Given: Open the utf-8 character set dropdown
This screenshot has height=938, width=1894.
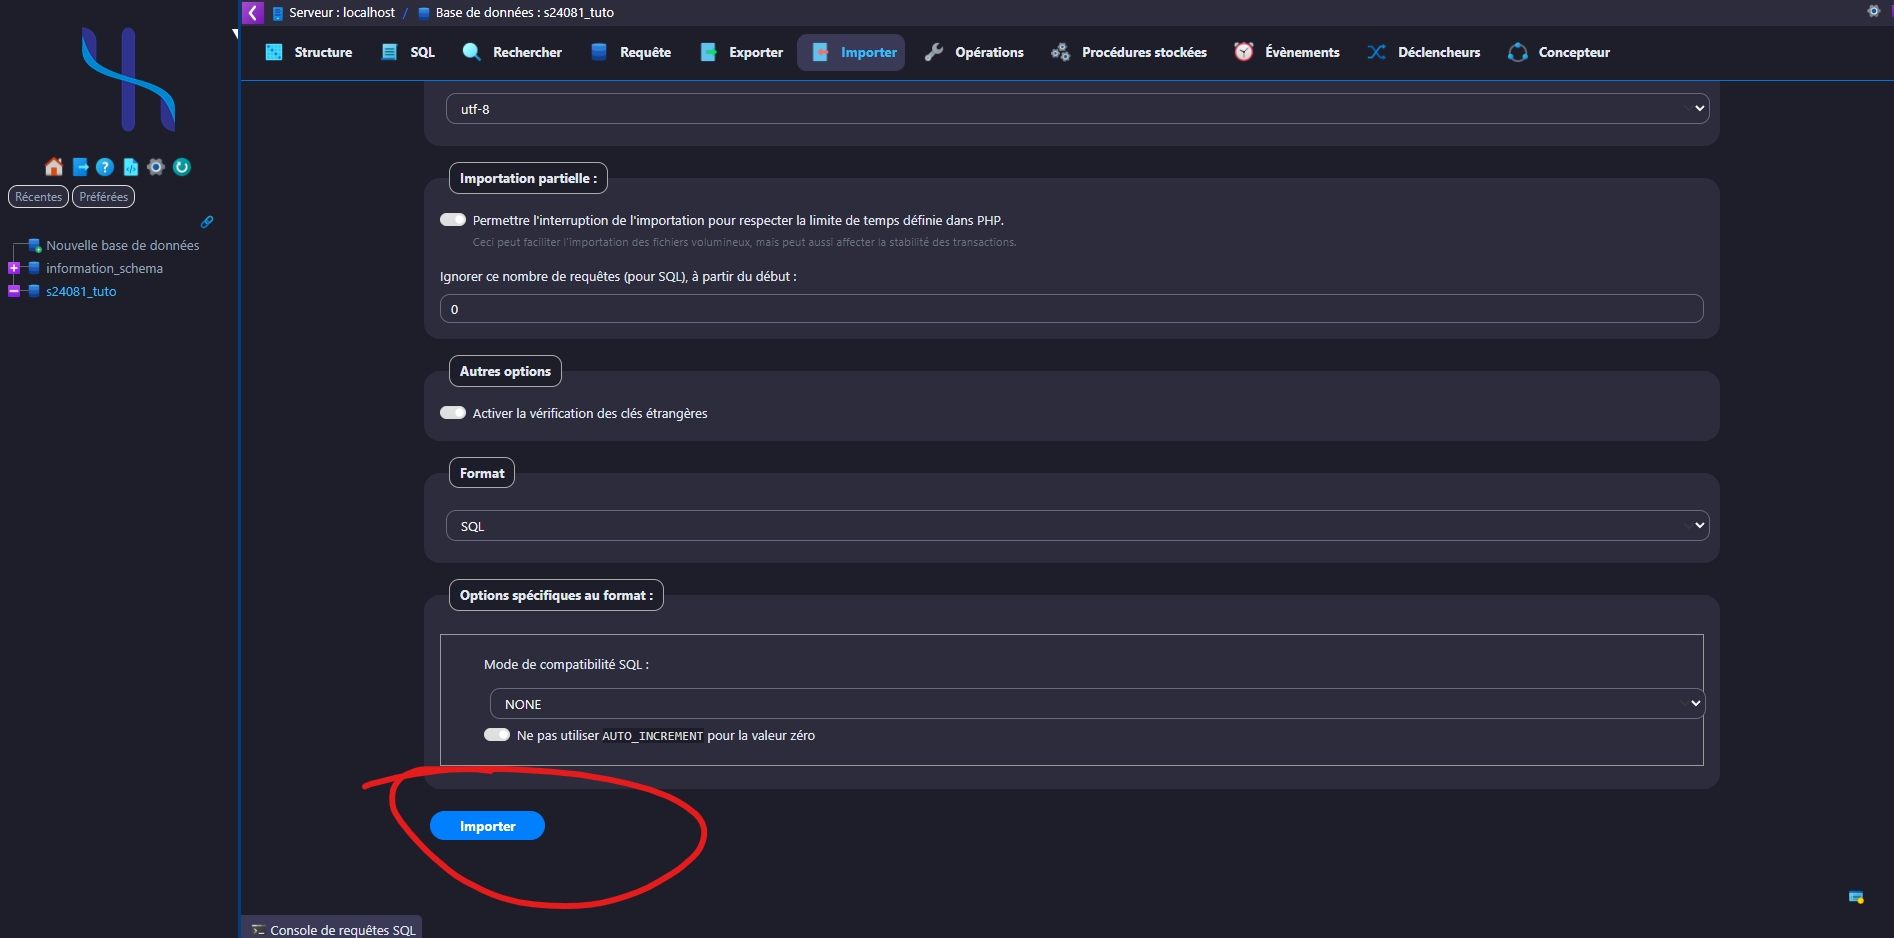Looking at the screenshot, I should [1076, 109].
